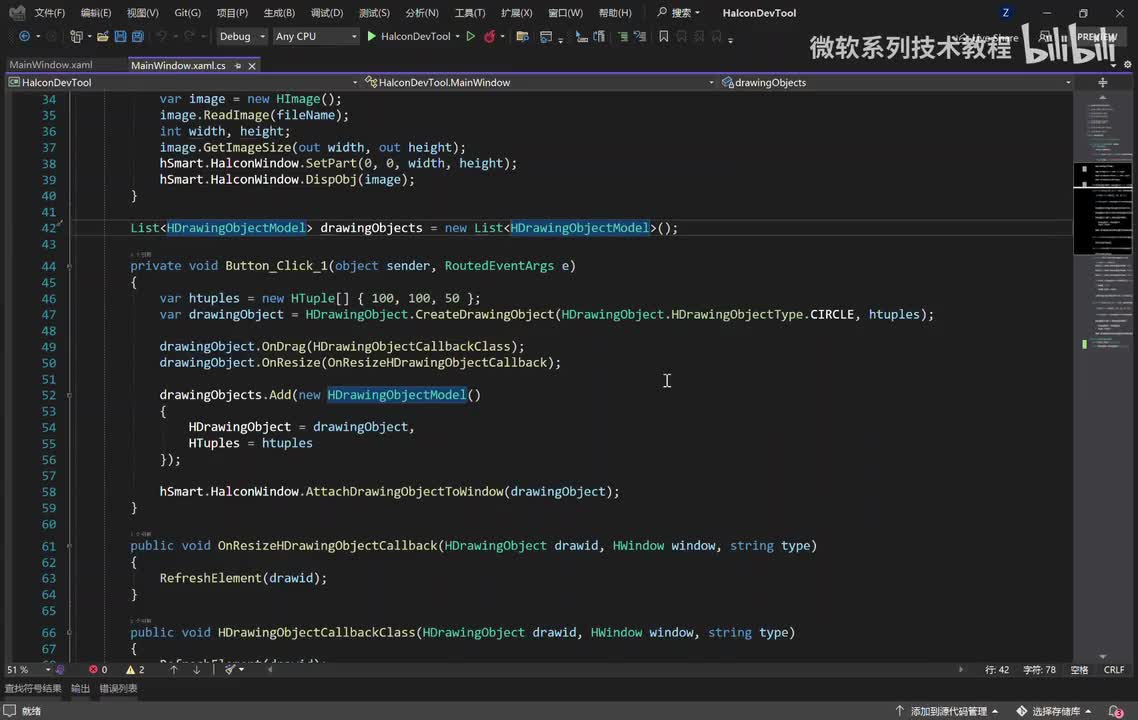Image resolution: width=1138 pixels, height=720 pixels.
Task: Click 选择存储库 in status bar
Action: (x=1055, y=711)
